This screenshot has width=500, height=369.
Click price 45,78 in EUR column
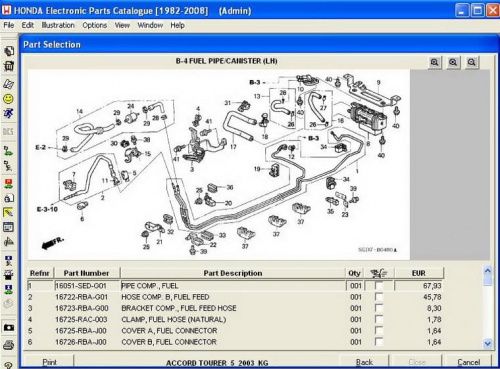(x=432, y=297)
